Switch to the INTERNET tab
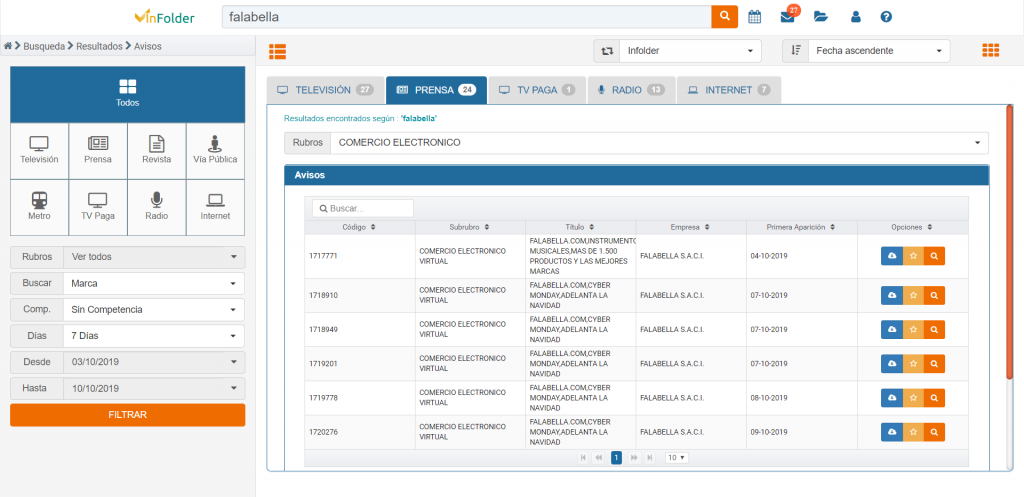Viewport: 1024px width, 497px height. (729, 90)
